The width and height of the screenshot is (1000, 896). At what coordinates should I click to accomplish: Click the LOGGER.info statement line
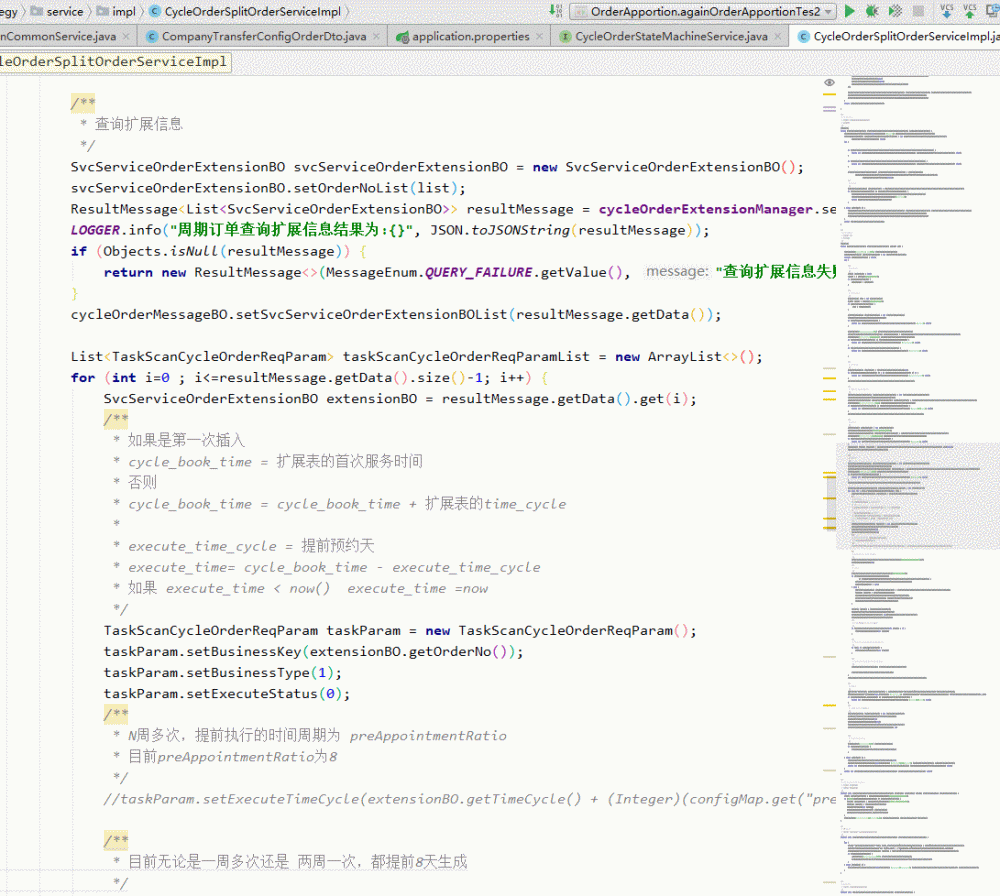(x=390, y=230)
